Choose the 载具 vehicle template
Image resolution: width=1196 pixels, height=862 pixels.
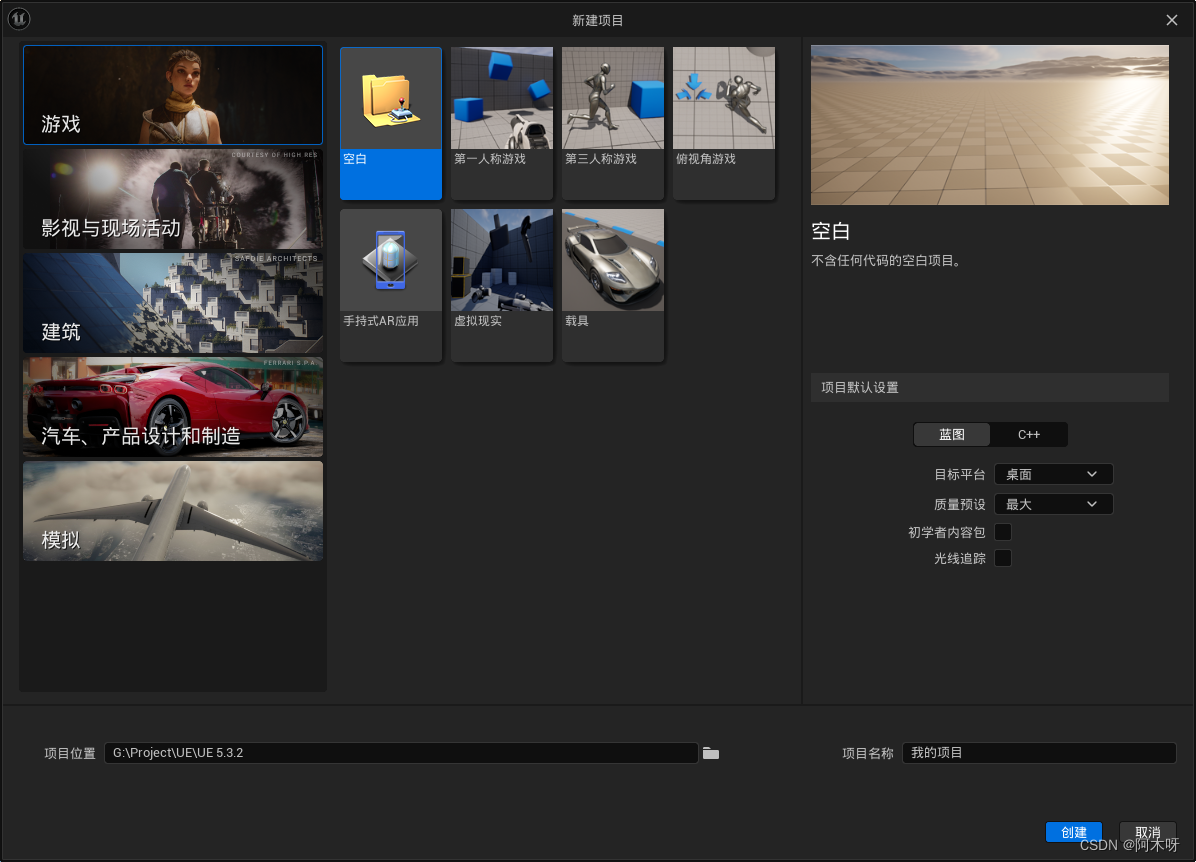point(612,285)
